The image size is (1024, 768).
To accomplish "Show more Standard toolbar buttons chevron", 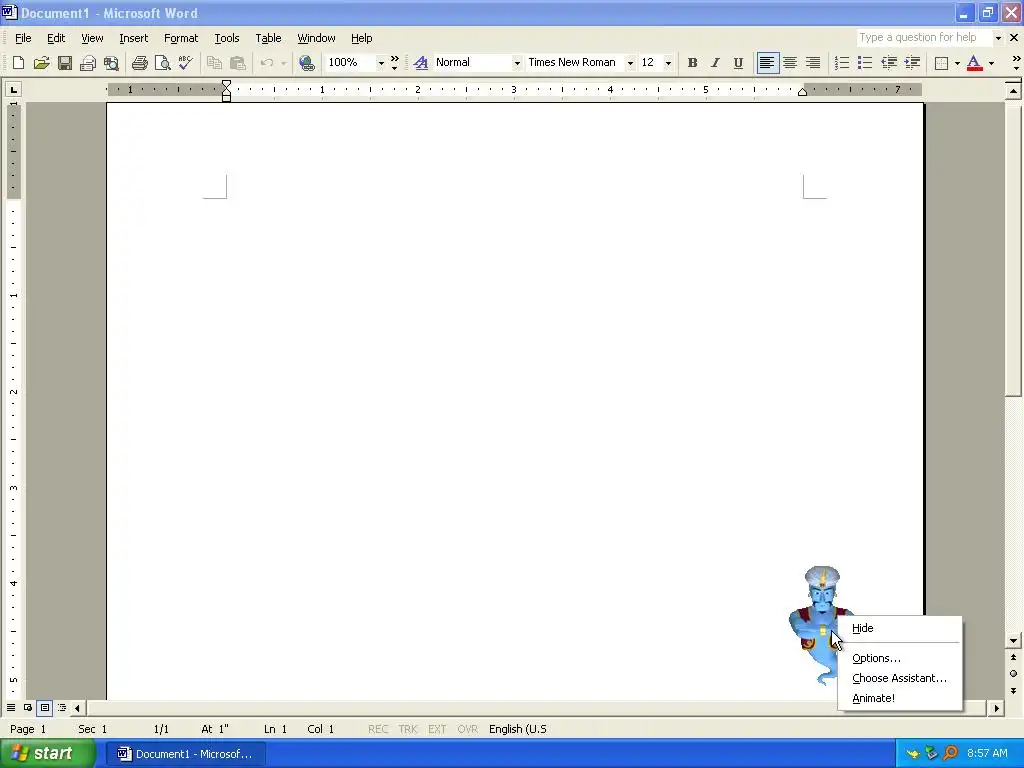I will coord(394,63).
